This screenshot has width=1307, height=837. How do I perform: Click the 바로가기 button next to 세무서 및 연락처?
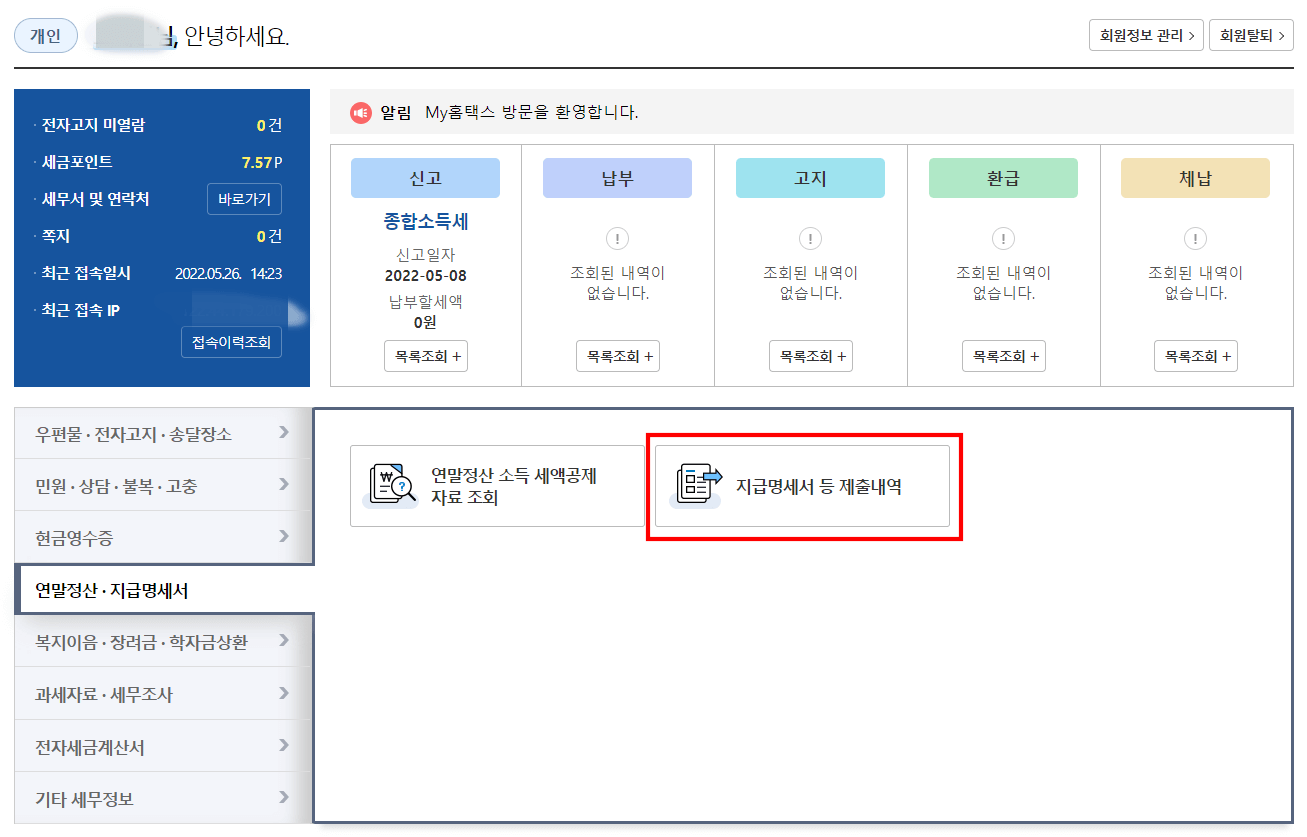click(x=244, y=198)
